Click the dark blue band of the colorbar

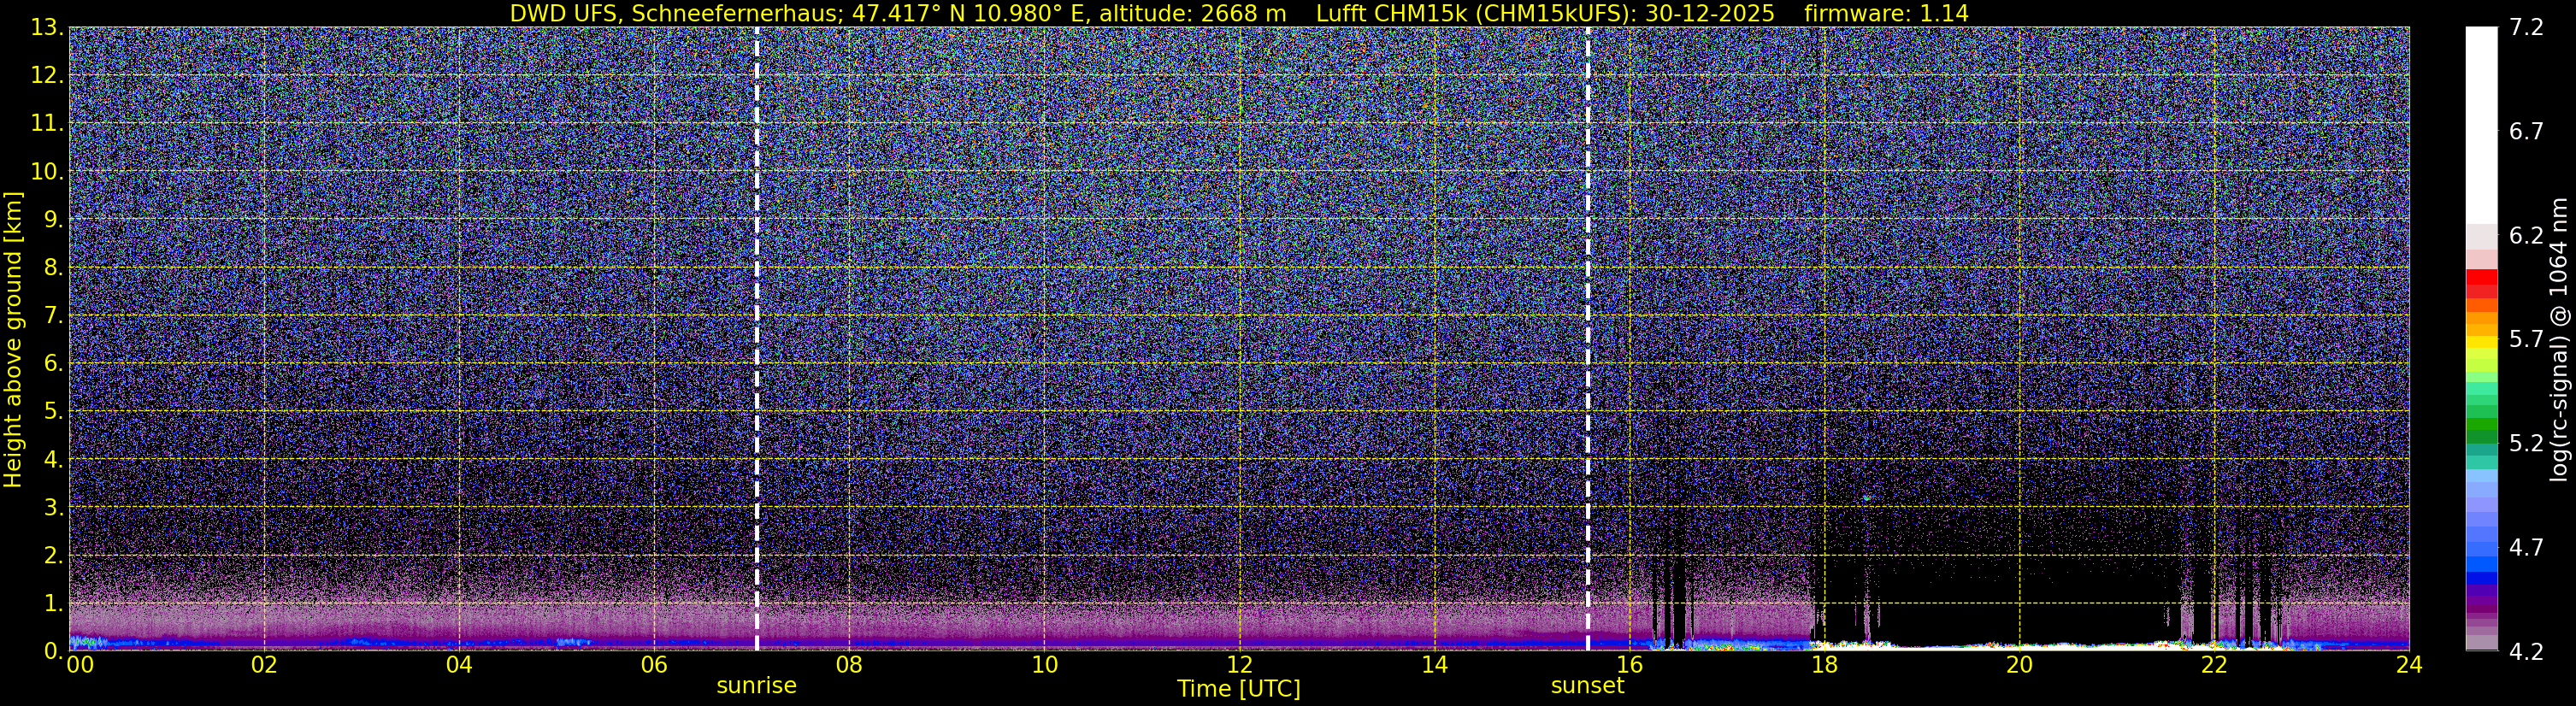point(2481,578)
